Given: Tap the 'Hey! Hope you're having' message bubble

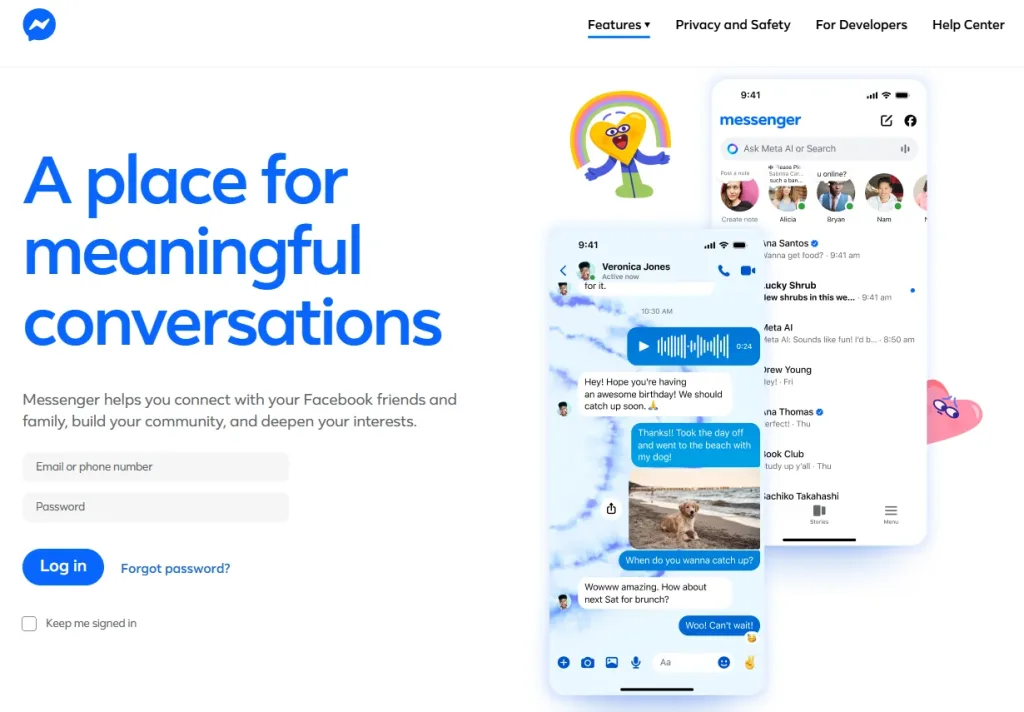Looking at the screenshot, I should click(x=654, y=394).
